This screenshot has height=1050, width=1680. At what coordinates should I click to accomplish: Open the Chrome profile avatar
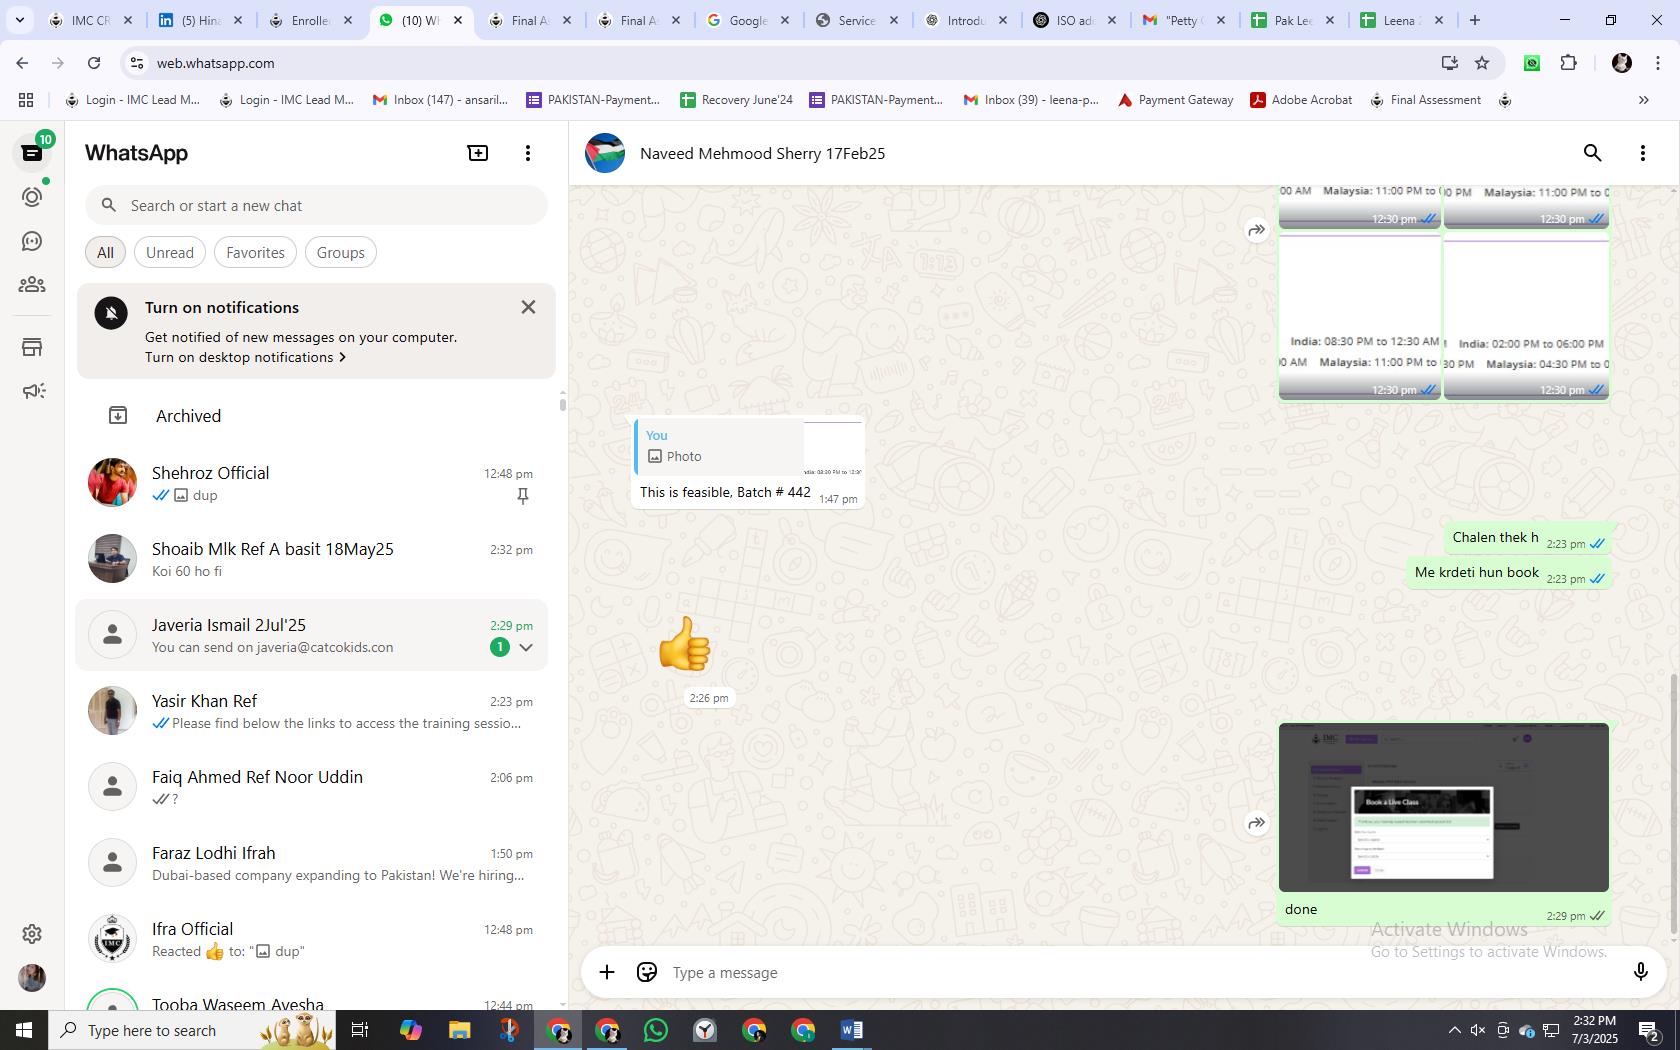(x=1622, y=63)
